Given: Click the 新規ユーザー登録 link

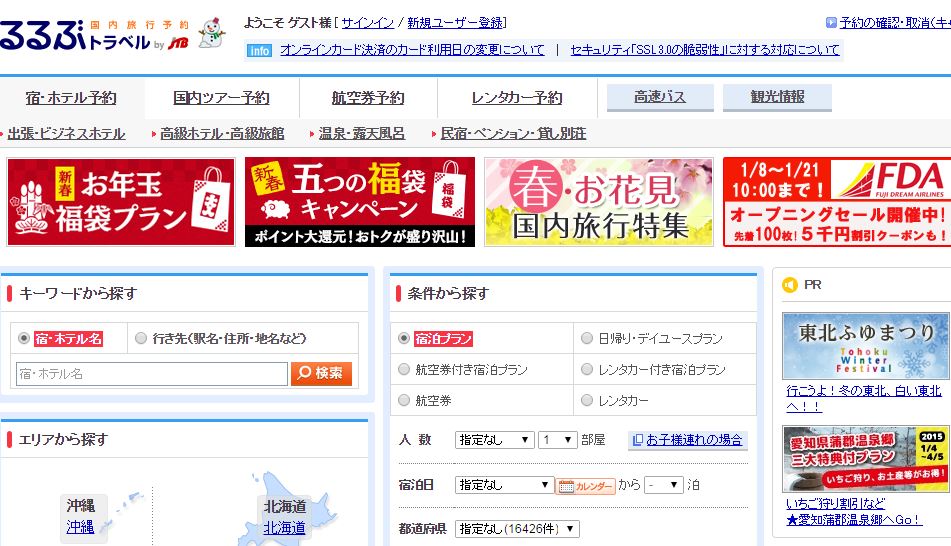Looking at the screenshot, I should pyautogui.click(x=455, y=23).
